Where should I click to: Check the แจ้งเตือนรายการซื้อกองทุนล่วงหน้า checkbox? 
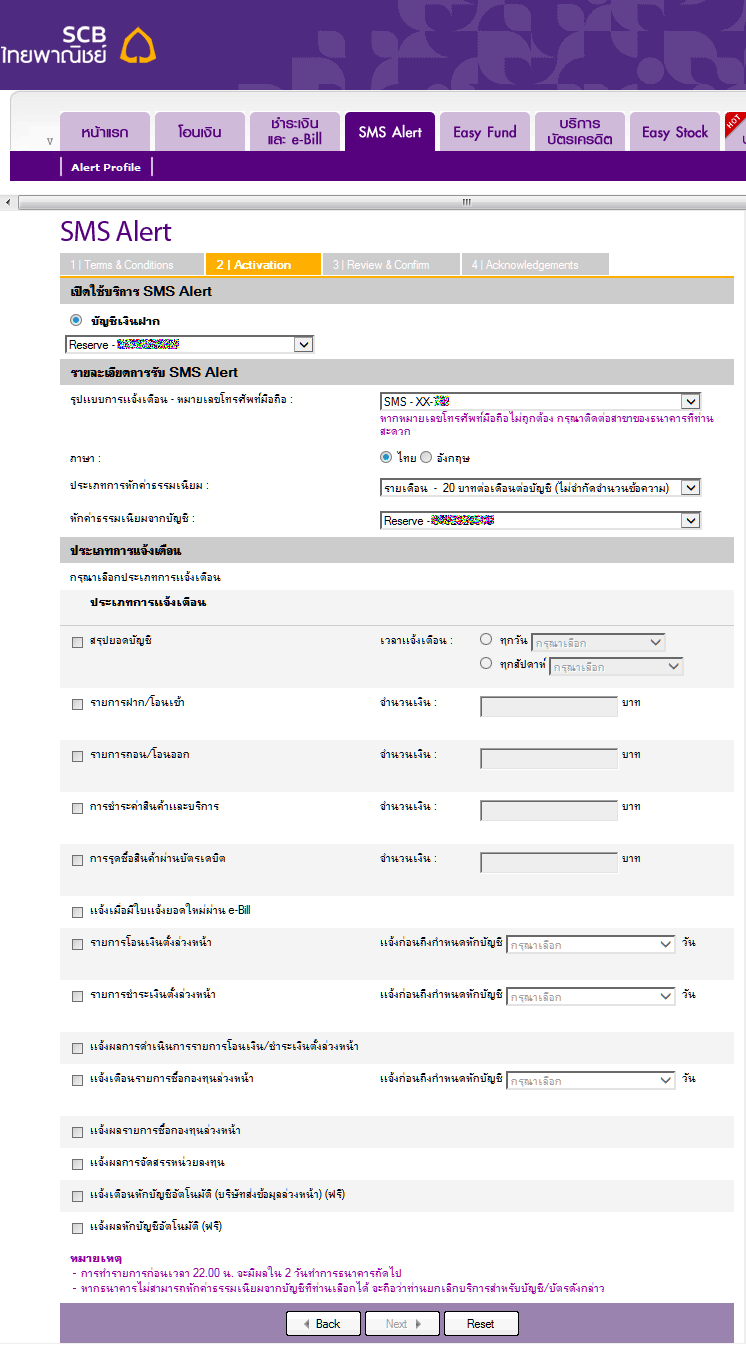pos(78,1080)
